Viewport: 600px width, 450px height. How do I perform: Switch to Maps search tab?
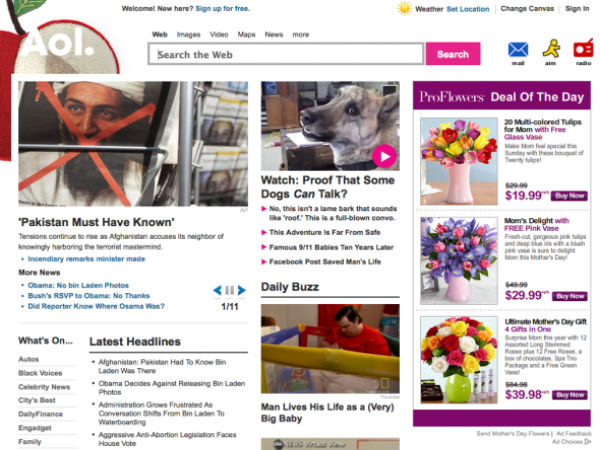[246, 34]
